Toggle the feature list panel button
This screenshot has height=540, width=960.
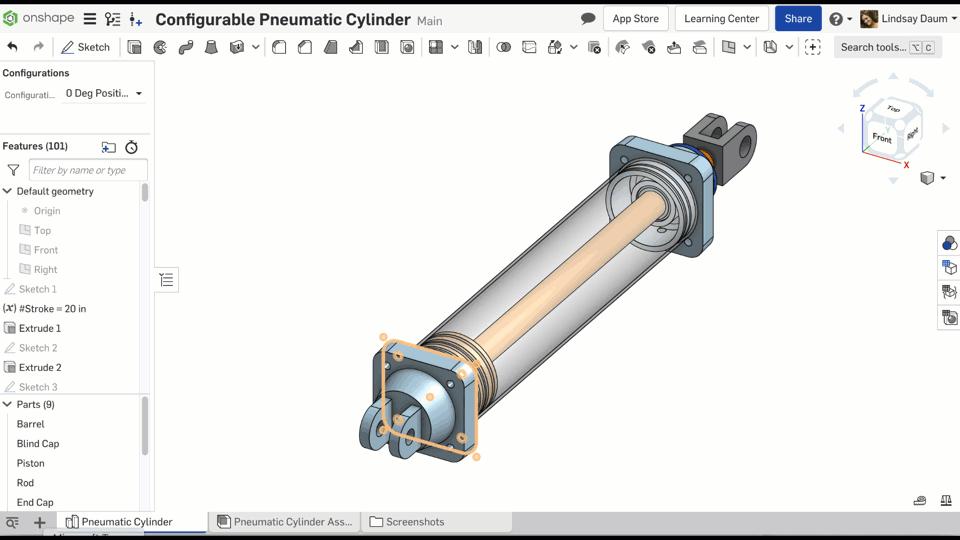coord(167,280)
